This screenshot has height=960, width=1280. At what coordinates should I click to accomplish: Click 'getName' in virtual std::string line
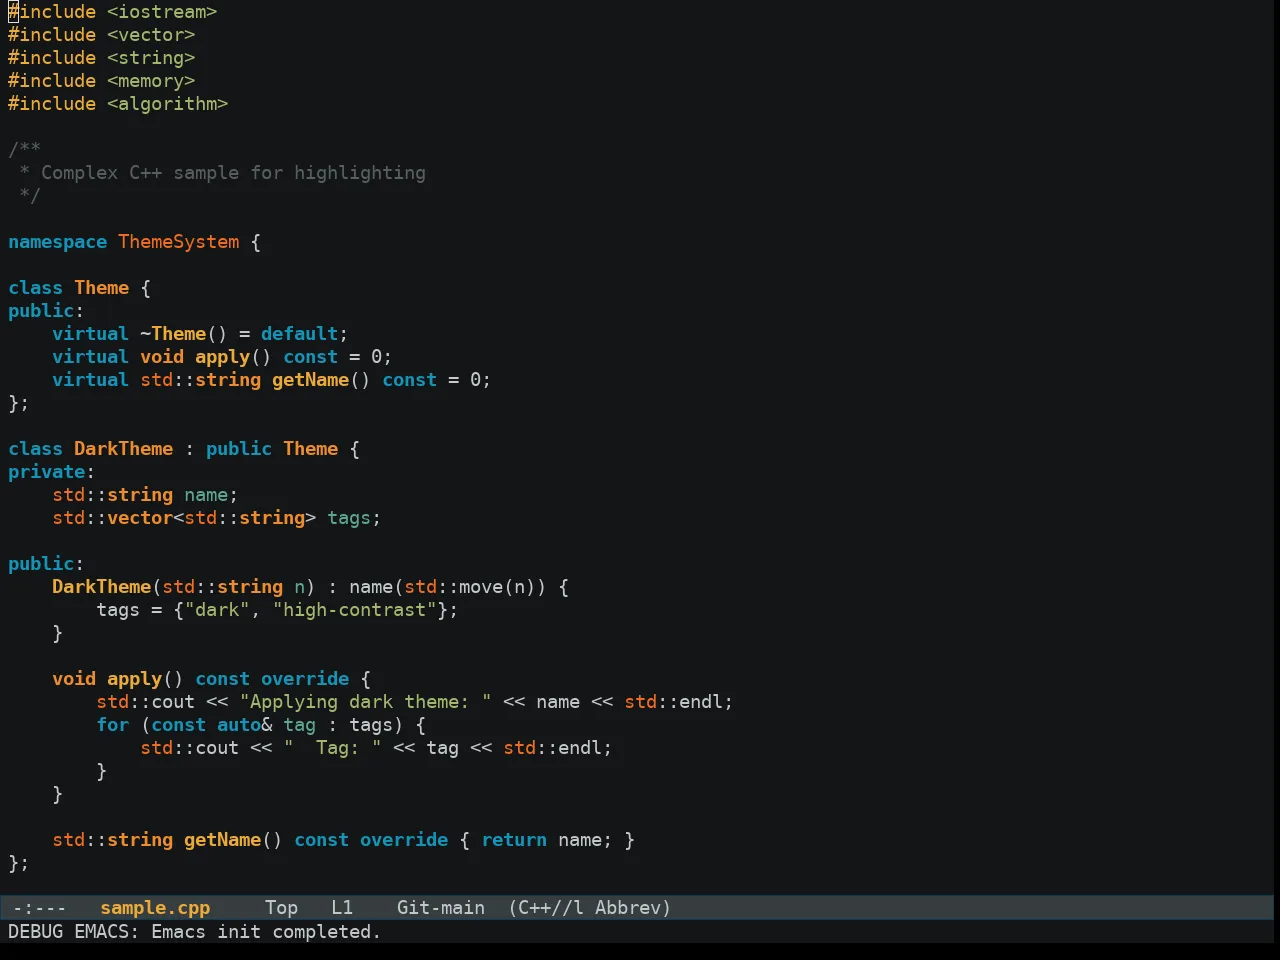310,380
